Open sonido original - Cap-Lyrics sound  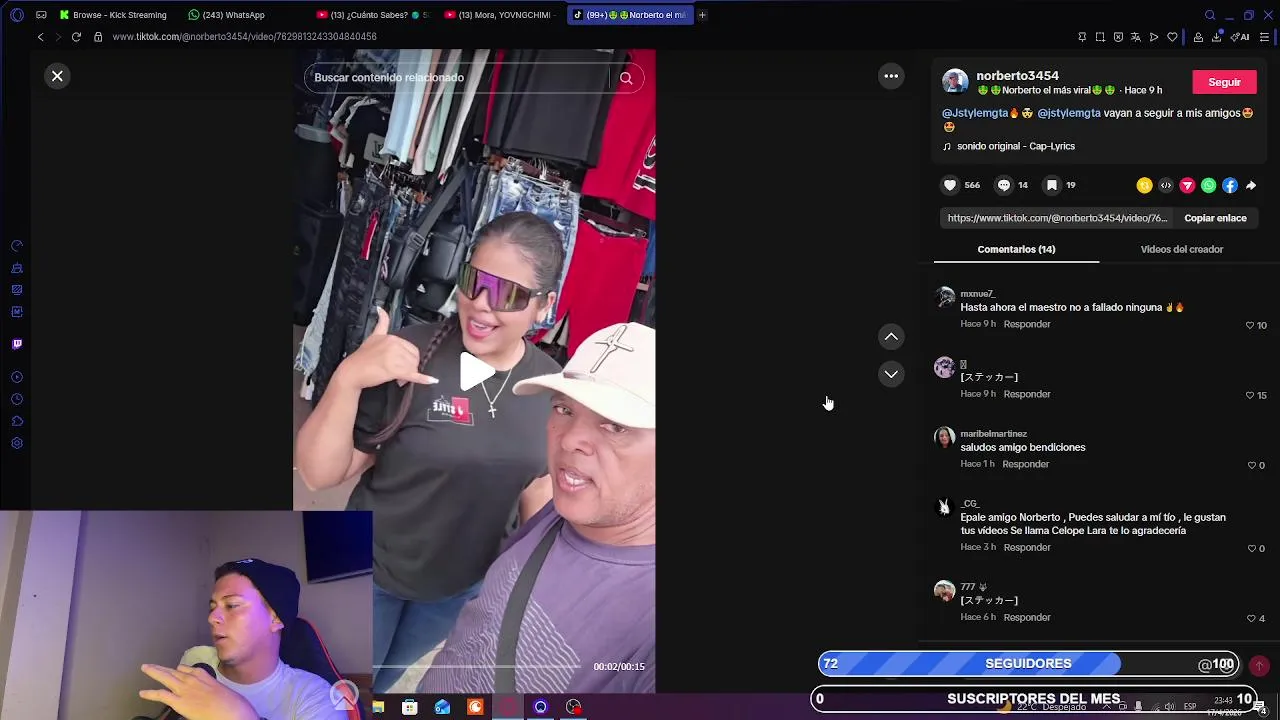(1016, 146)
